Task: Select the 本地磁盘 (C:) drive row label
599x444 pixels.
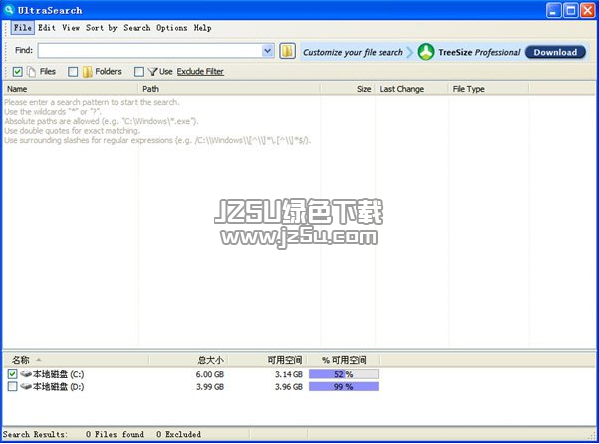Action: point(58,374)
